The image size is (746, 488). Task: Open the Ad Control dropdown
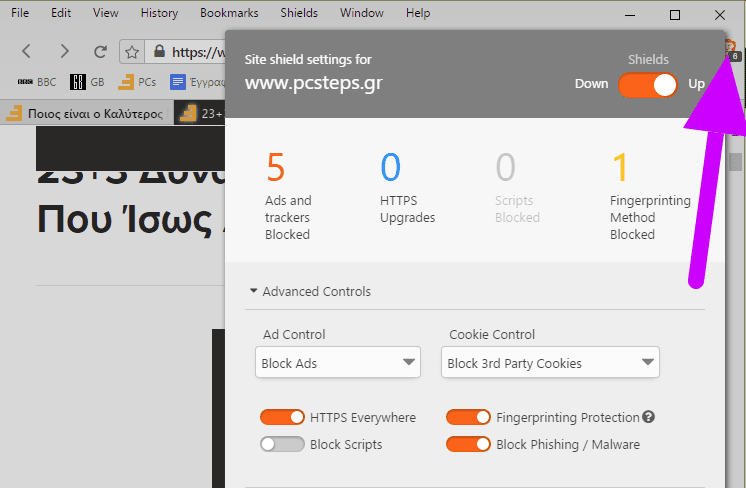(338, 362)
